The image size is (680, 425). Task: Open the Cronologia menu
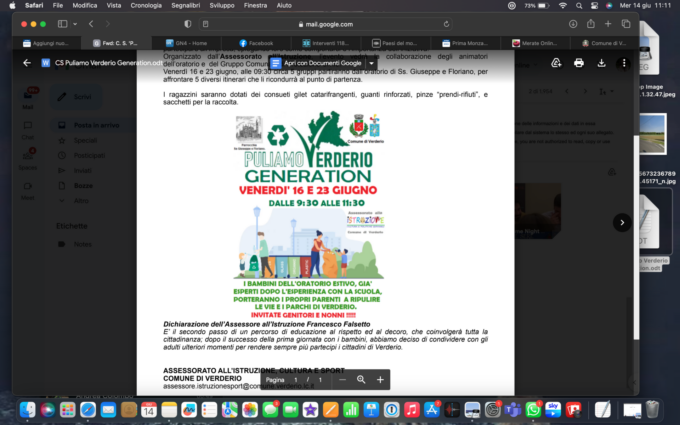[146, 5]
